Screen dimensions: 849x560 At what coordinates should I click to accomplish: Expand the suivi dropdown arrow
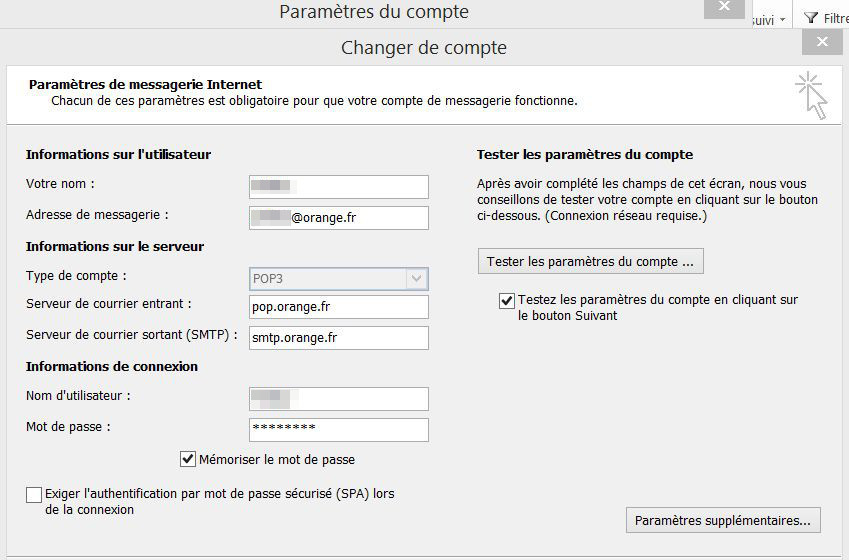click(782, 19)
